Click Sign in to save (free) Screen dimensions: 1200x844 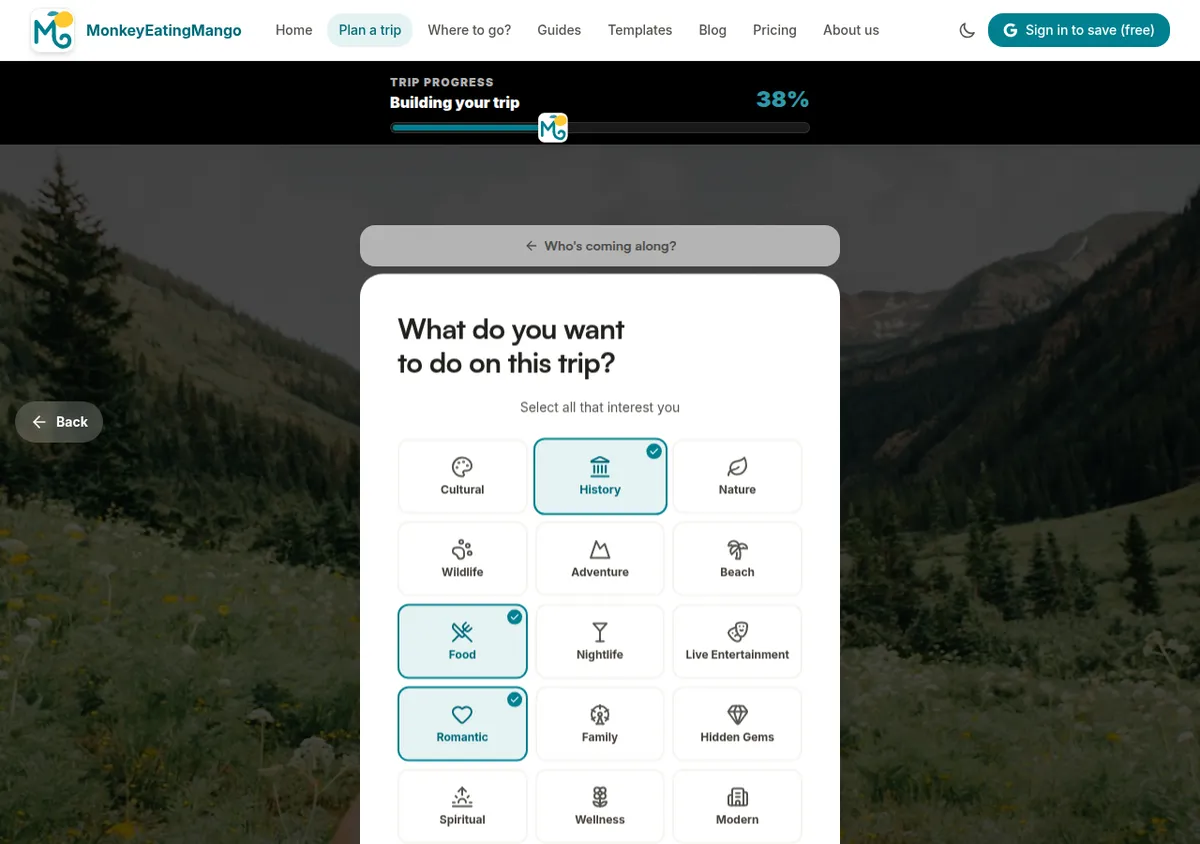[x=1079, y=30]
